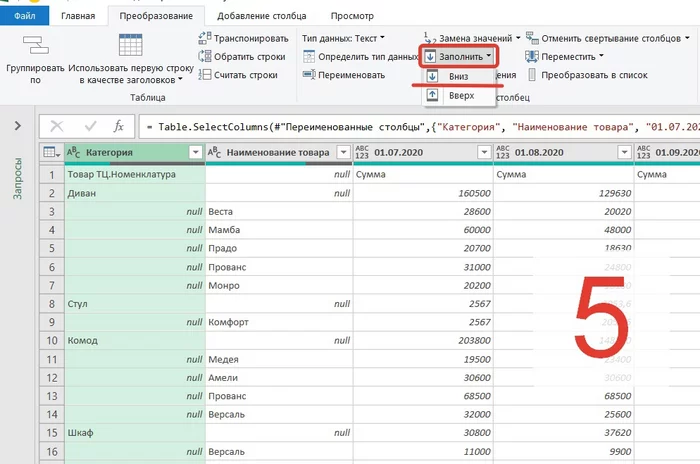
Task: Expand the Запросы queries pane chevron
Action: tap(17, 126)
